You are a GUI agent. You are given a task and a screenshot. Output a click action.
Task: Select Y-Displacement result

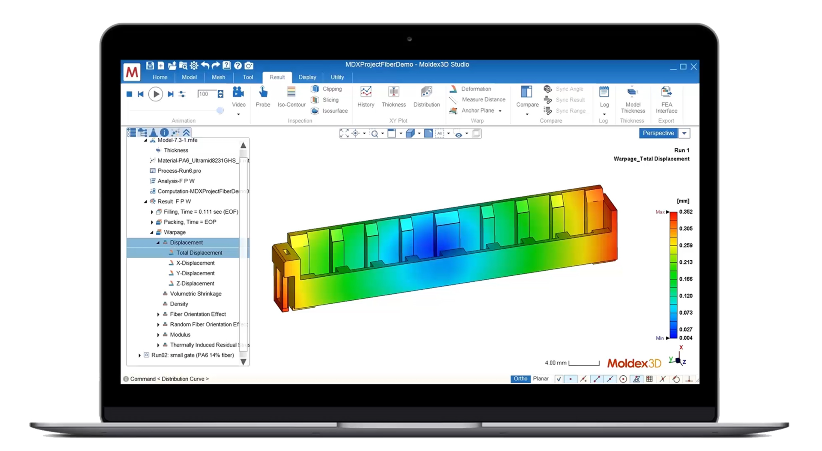point(195,273)
